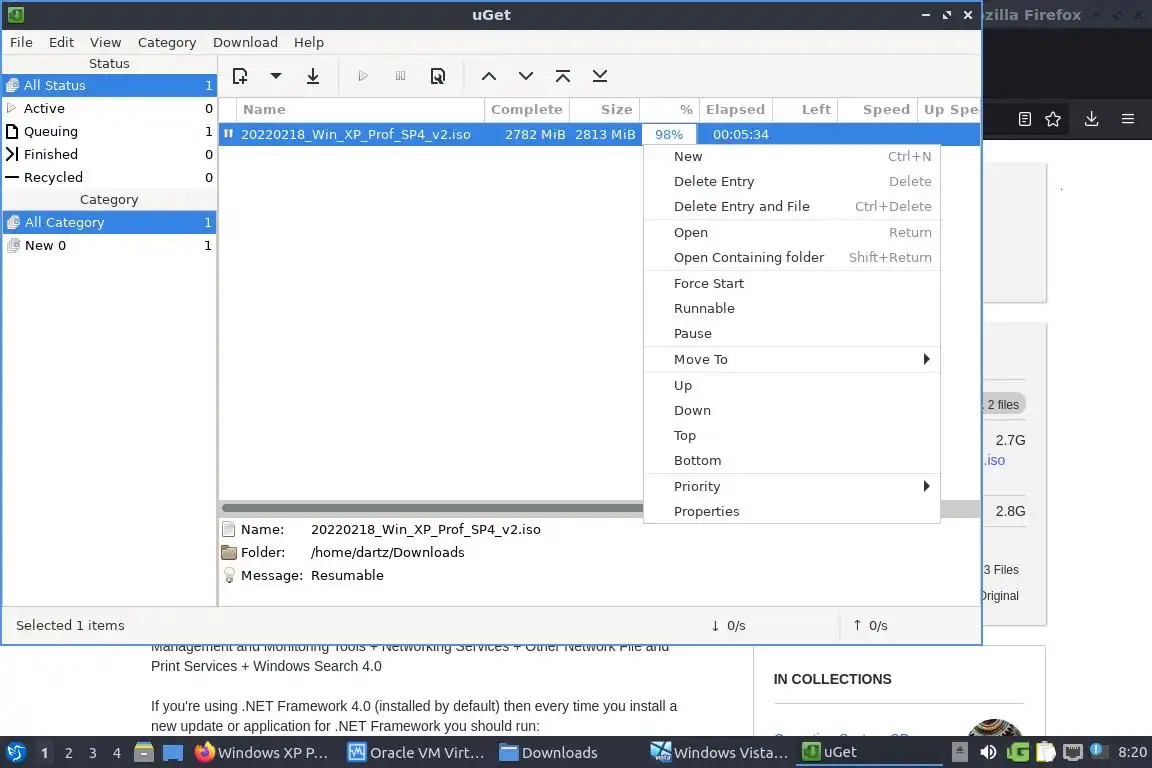This screenshot has height=768, width=1152.
Task: Click the Left column header
Action: [x=805, y=110]
